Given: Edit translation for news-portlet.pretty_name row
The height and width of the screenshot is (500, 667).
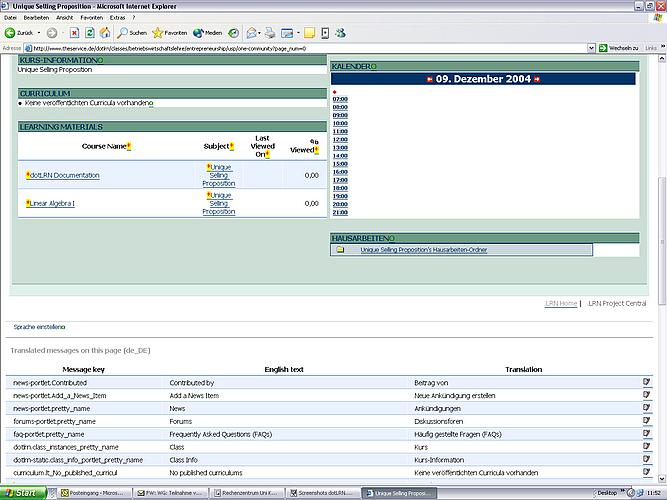Looking at the screenshot, I should click(x=647, y=407).
